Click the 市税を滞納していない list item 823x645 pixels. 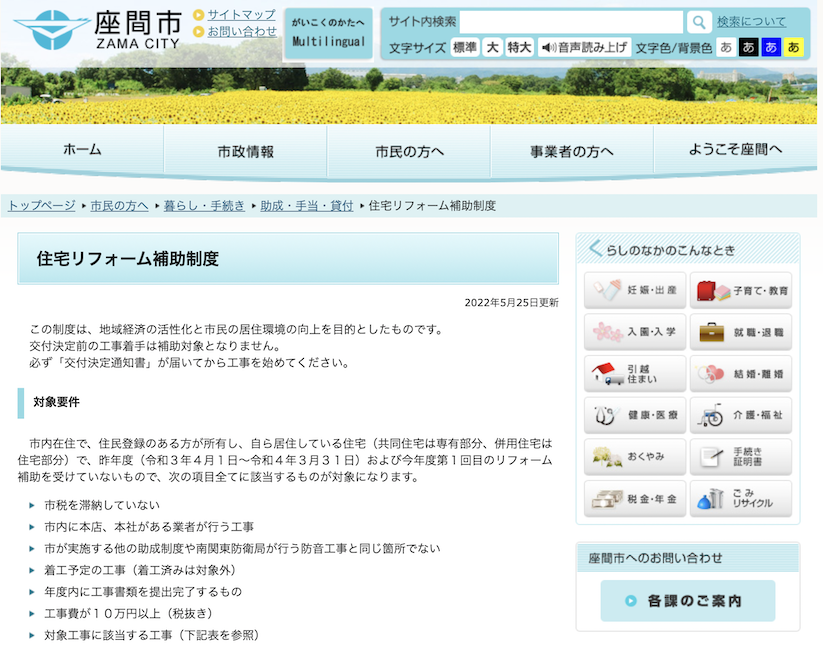pos(102,505)
